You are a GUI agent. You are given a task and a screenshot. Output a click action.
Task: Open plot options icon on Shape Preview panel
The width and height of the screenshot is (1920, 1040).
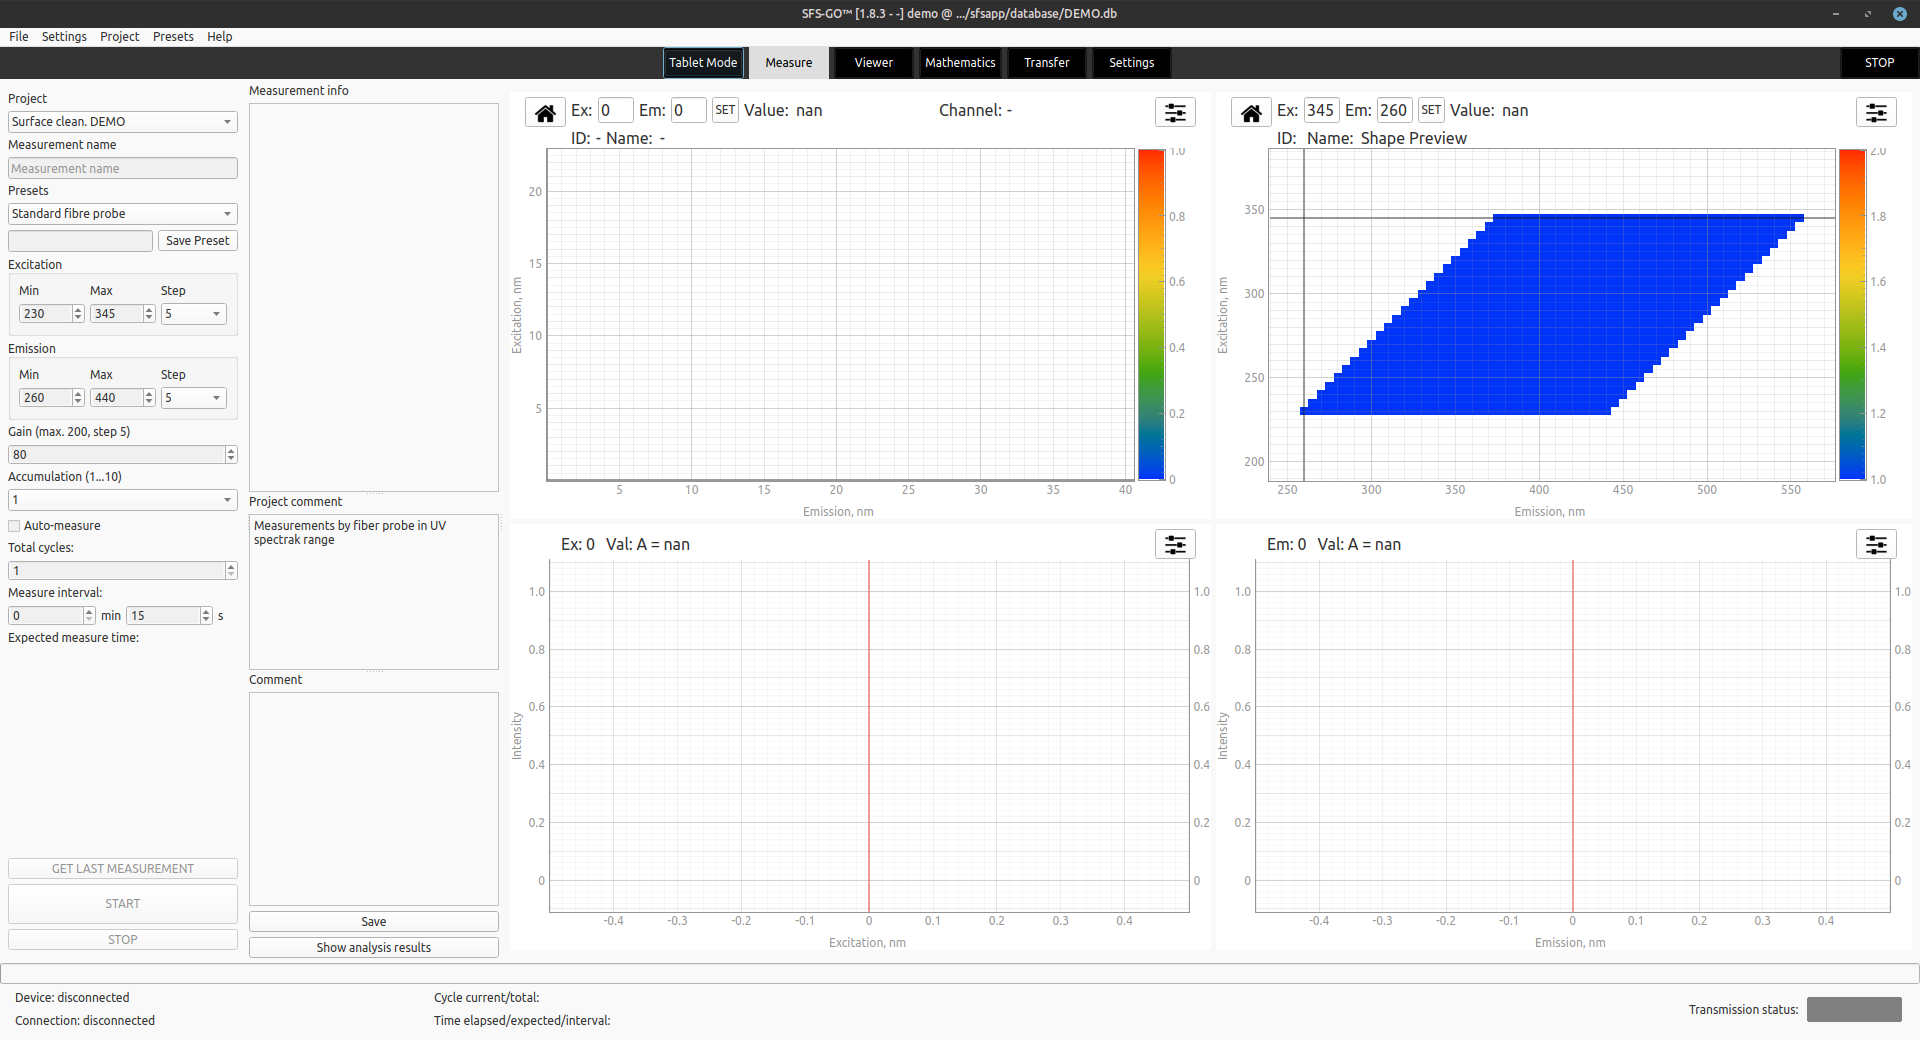(x=1876, y=112)
